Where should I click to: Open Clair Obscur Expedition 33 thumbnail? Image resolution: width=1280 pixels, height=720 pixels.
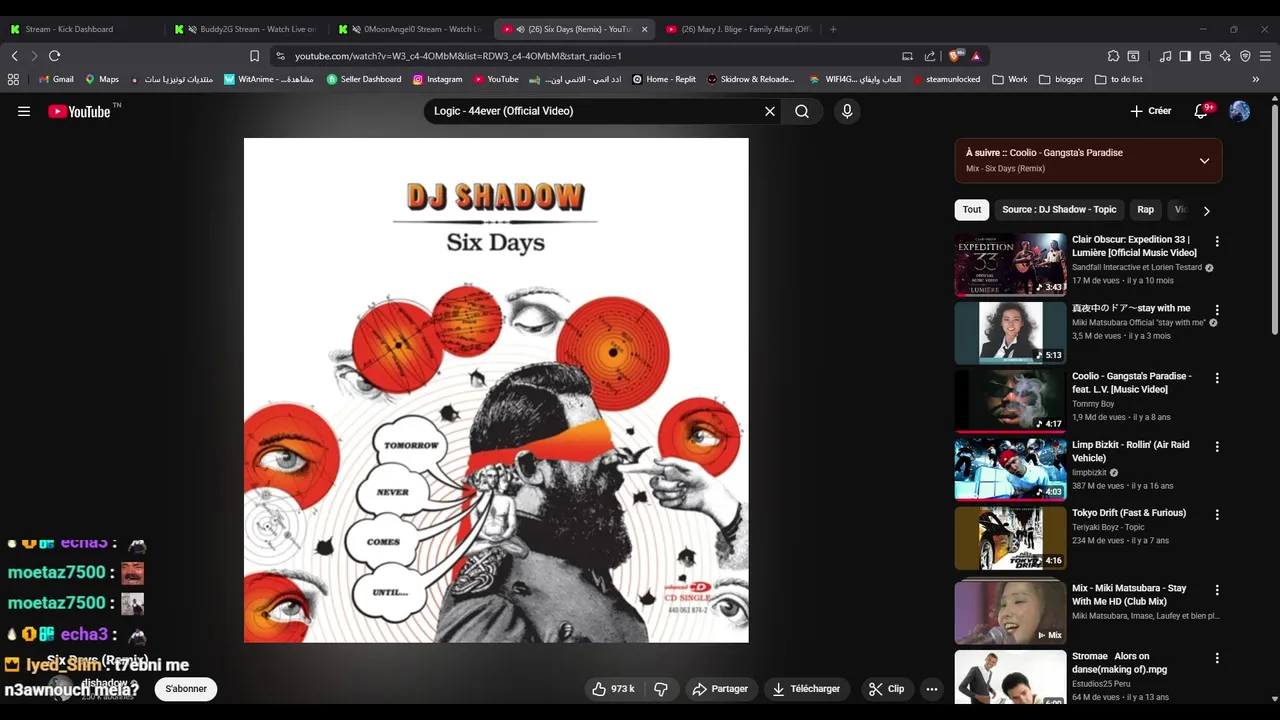1010,264
